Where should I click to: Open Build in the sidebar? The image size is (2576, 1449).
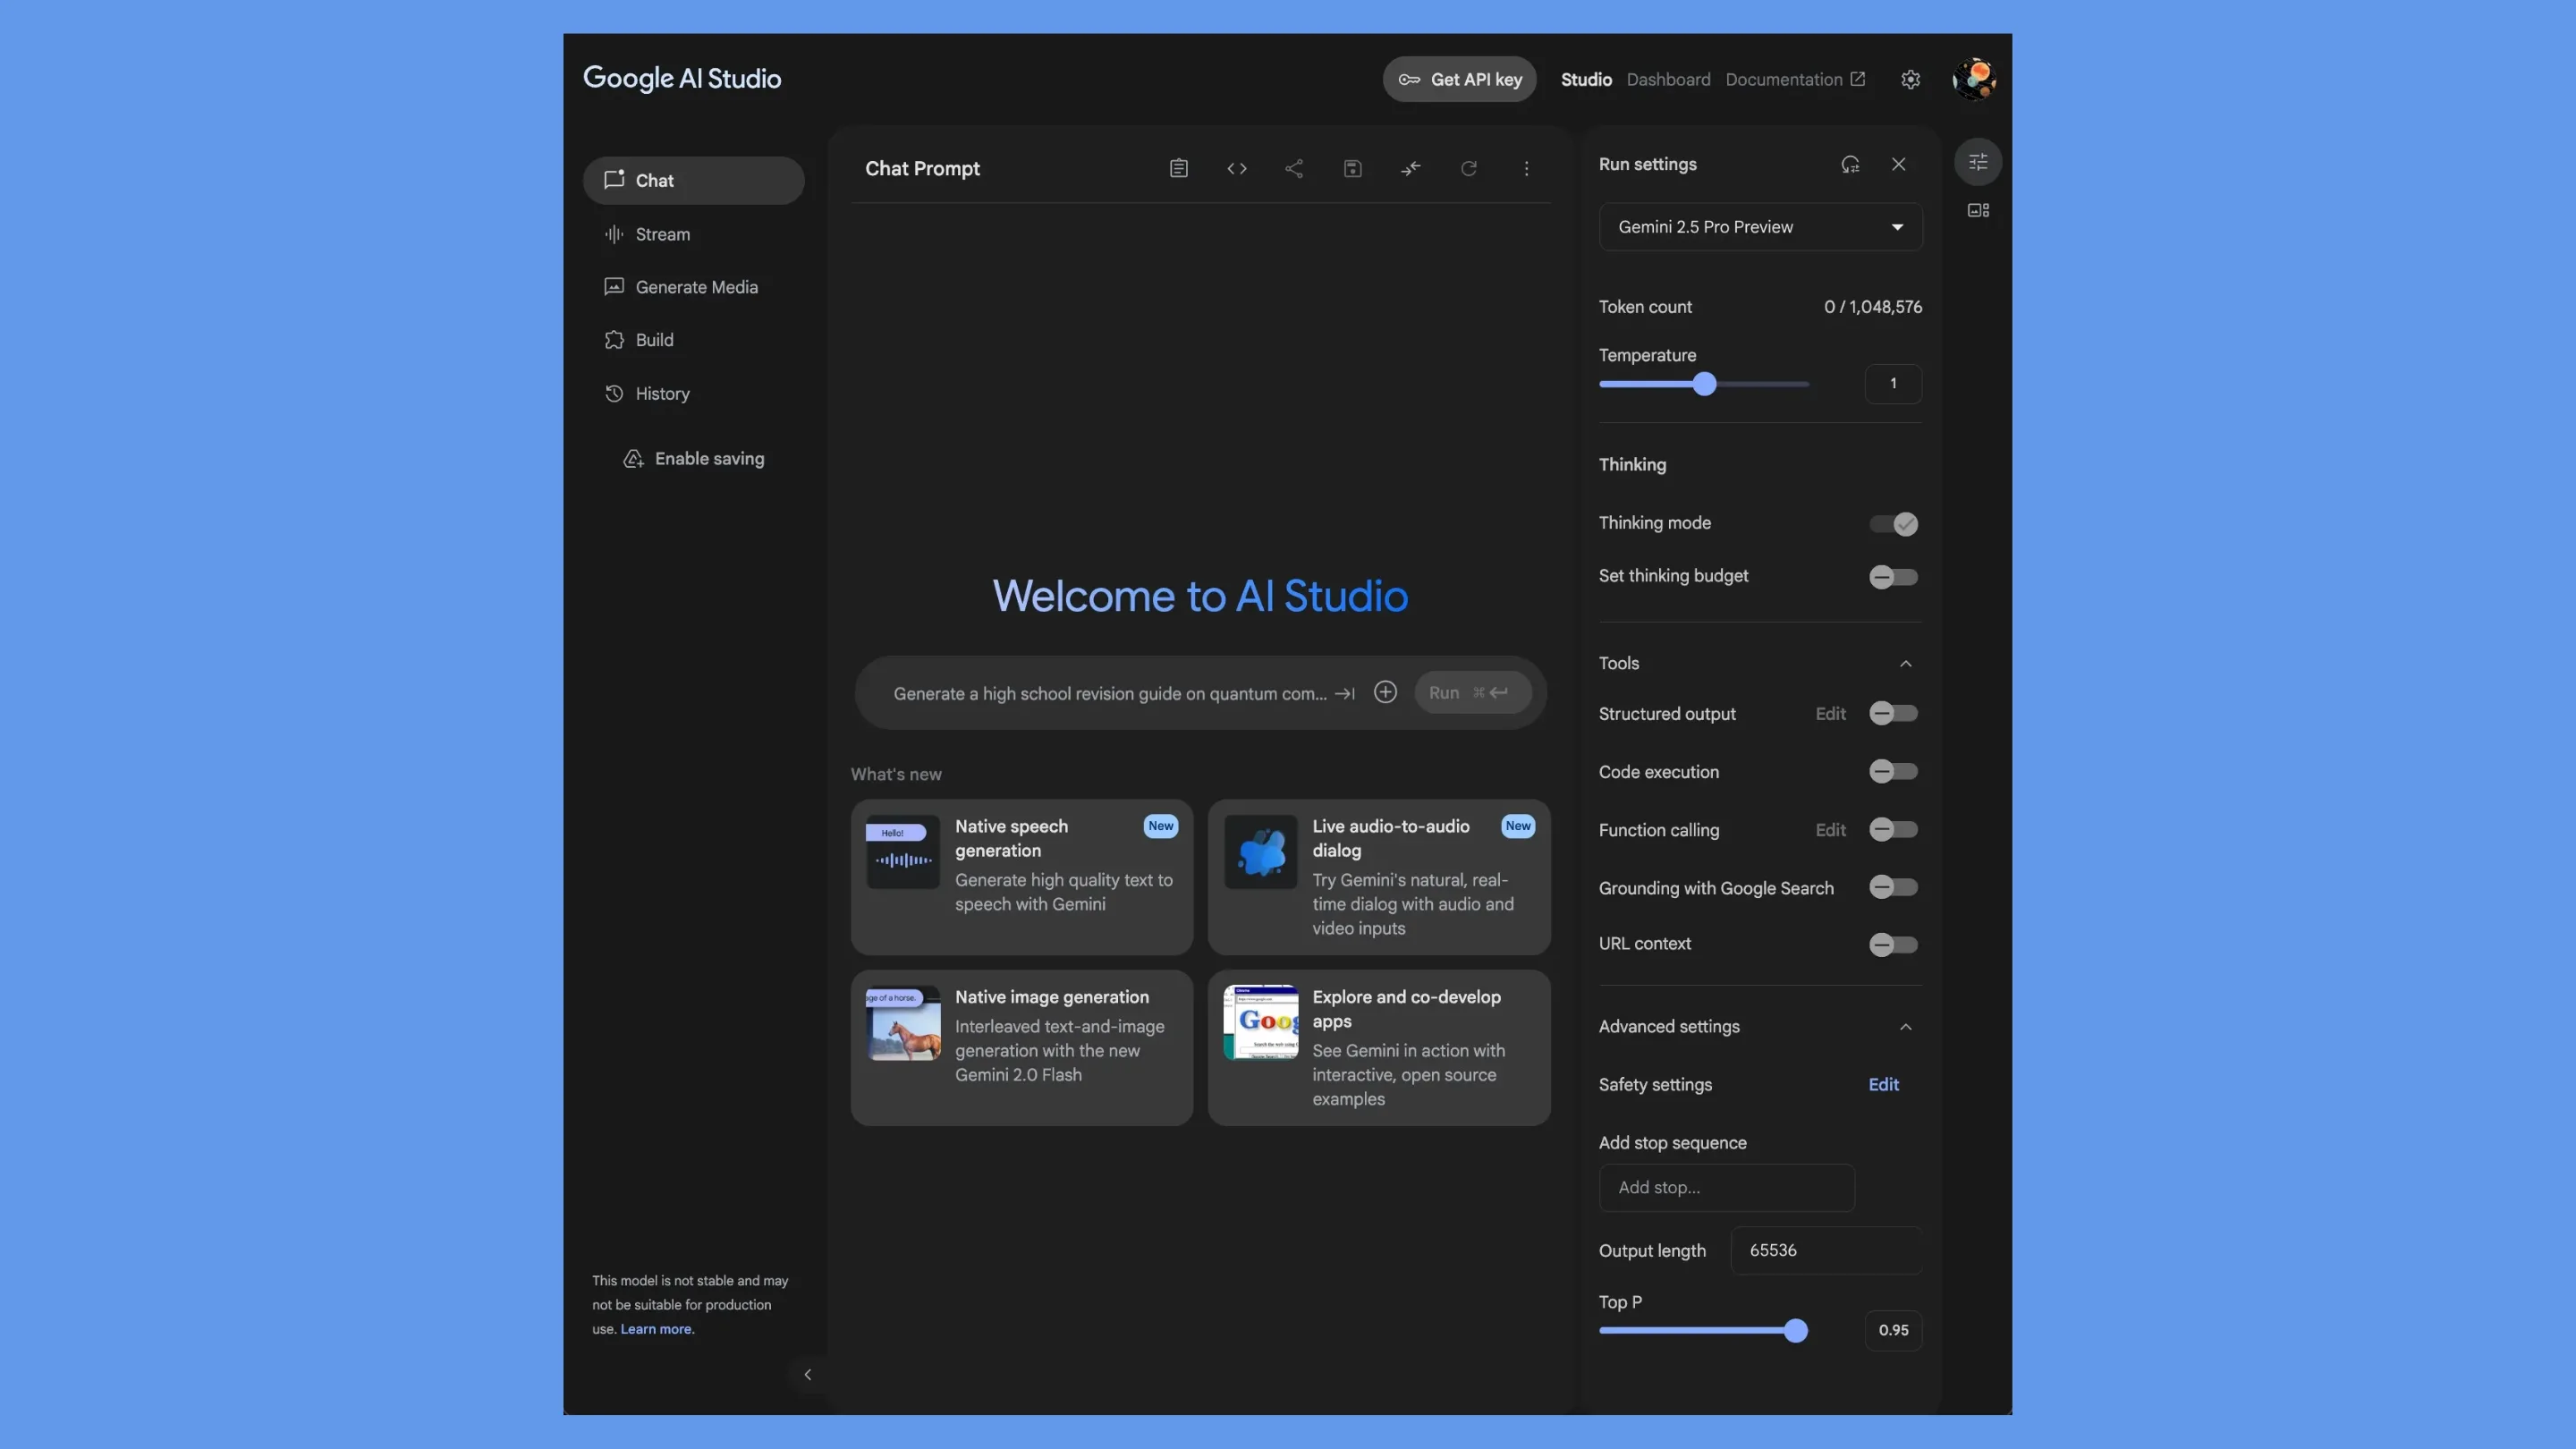pos(693,340)
